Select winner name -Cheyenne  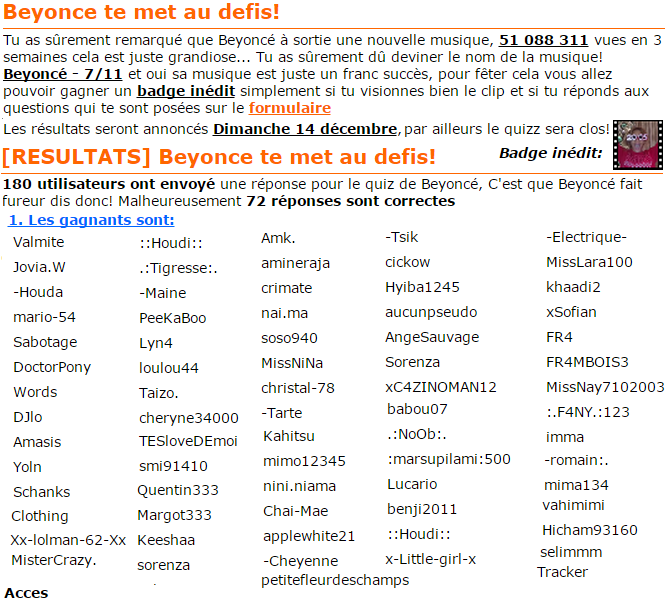coord(300,561)
